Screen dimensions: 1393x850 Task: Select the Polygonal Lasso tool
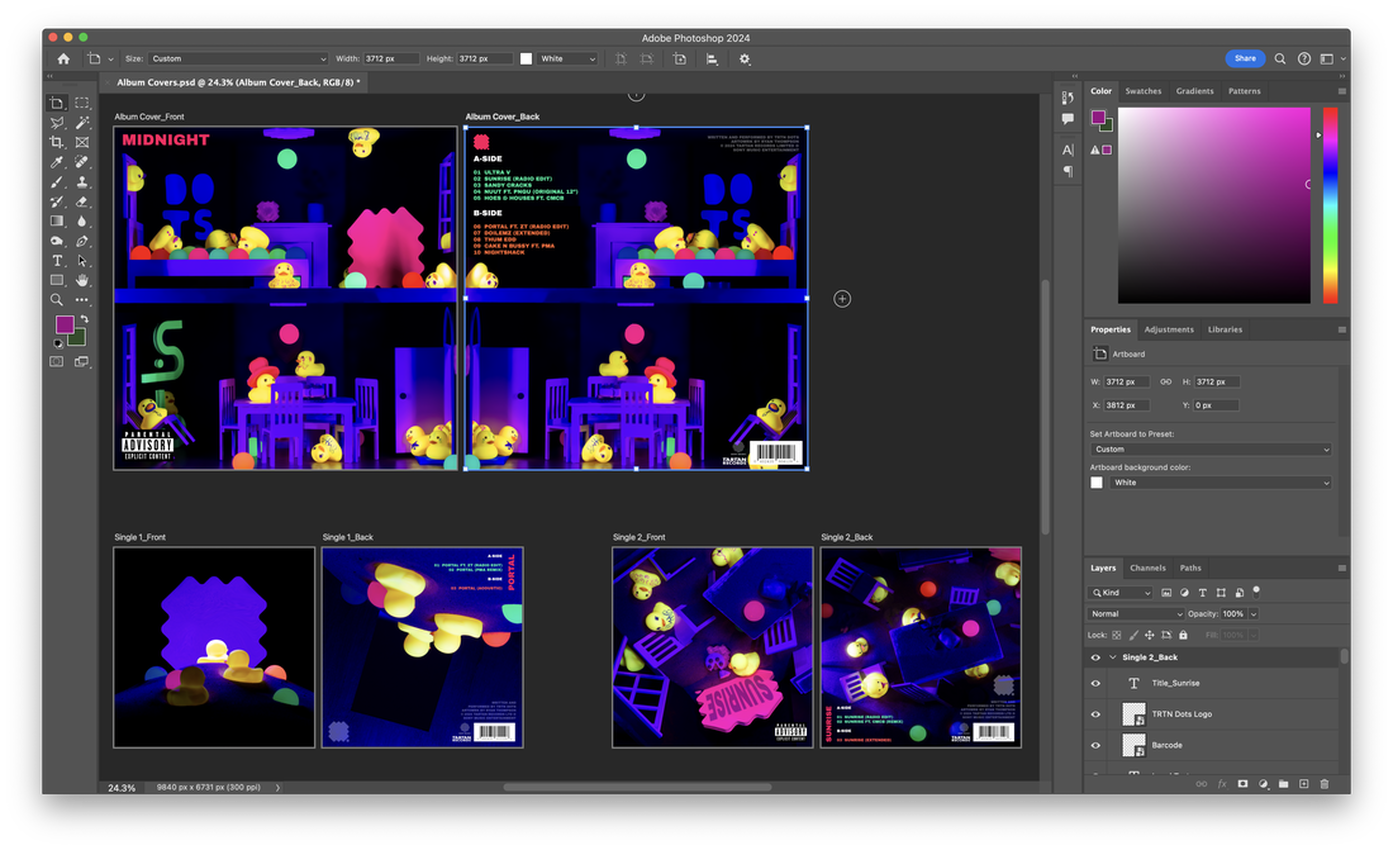click(57, 123)
